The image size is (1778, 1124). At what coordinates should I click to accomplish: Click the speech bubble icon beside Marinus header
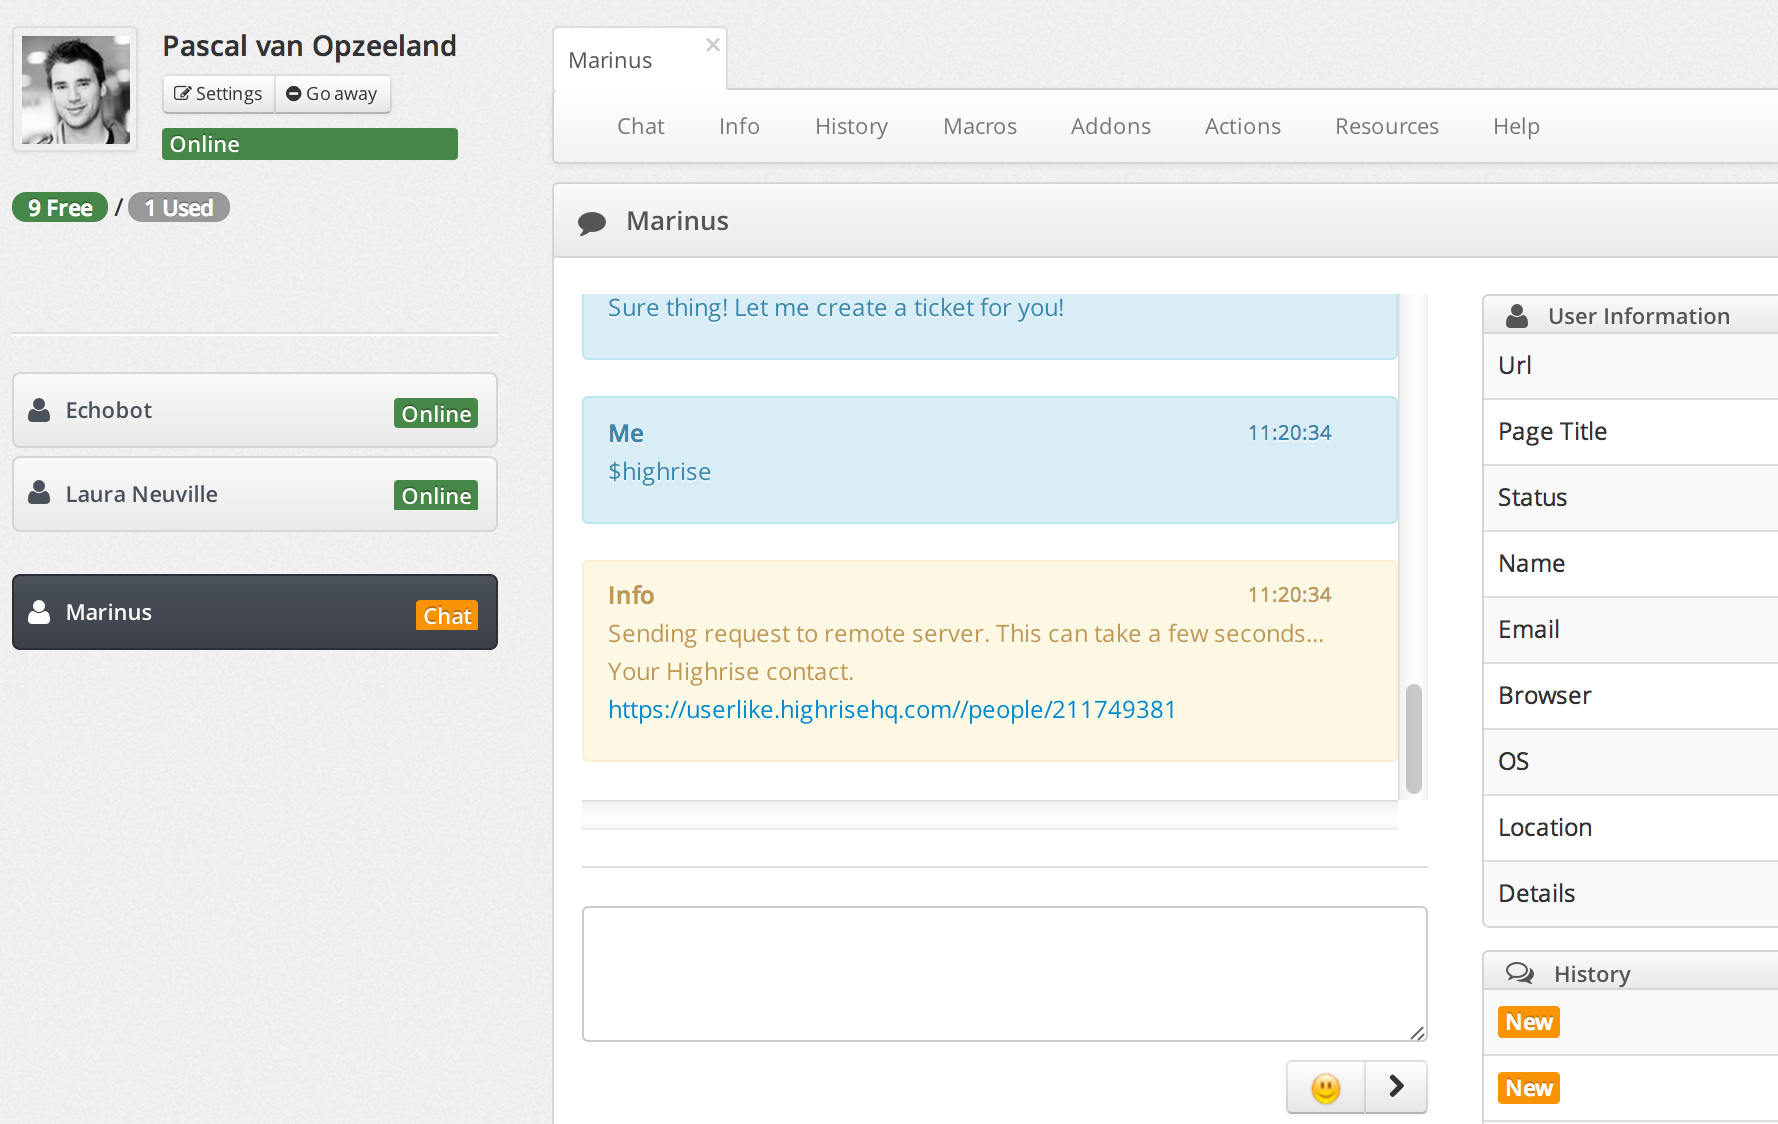(592, 222)
